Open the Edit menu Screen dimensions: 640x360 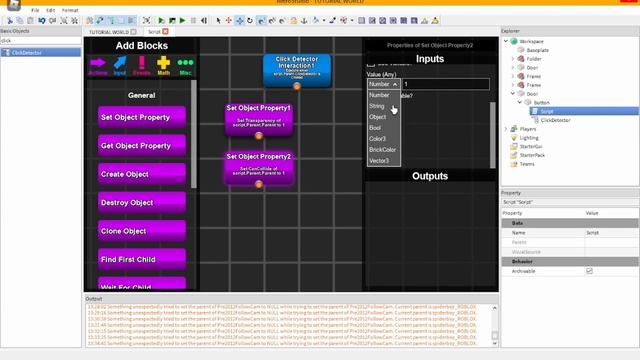point(51,10)
